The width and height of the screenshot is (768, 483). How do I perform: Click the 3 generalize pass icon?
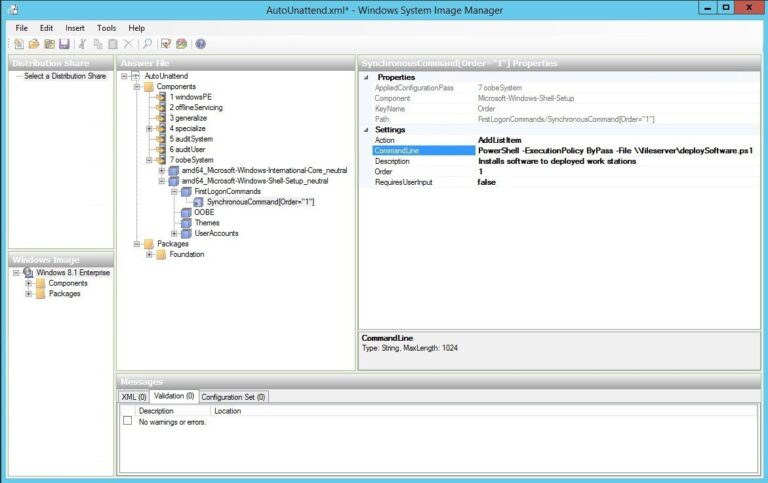point(161,118)
